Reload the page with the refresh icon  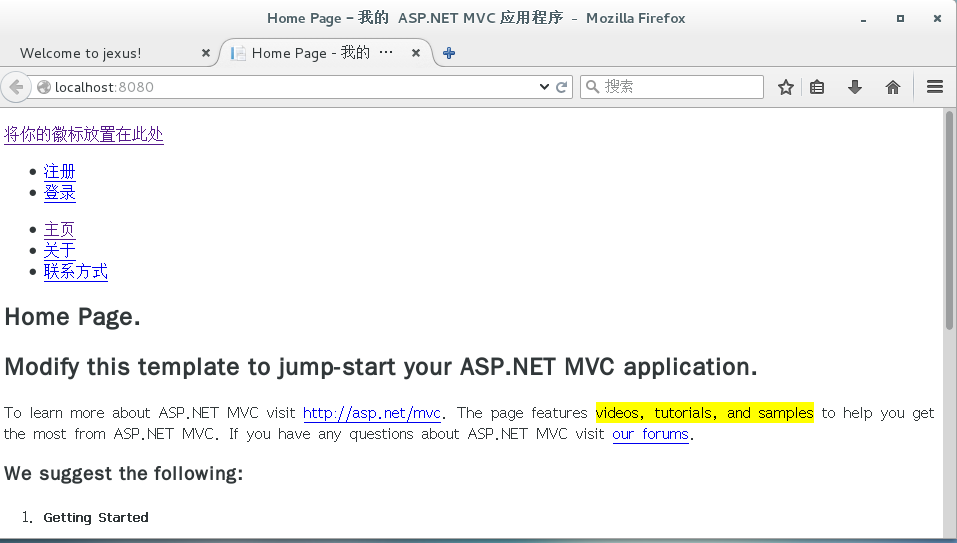[562, 87]
